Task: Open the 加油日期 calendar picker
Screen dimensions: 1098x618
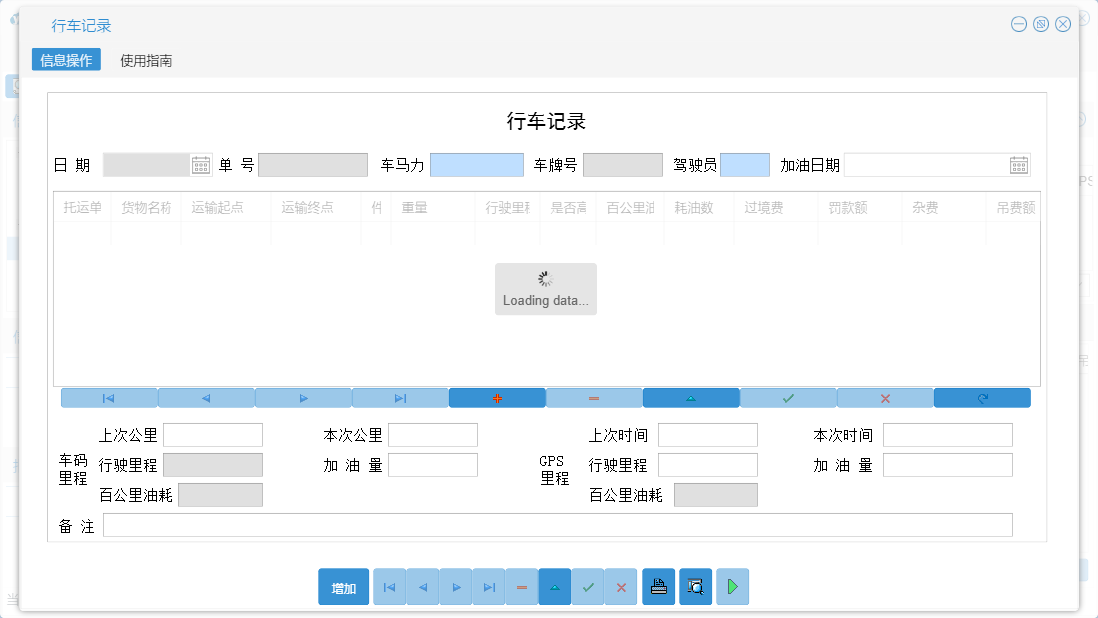Action: 1019,164
